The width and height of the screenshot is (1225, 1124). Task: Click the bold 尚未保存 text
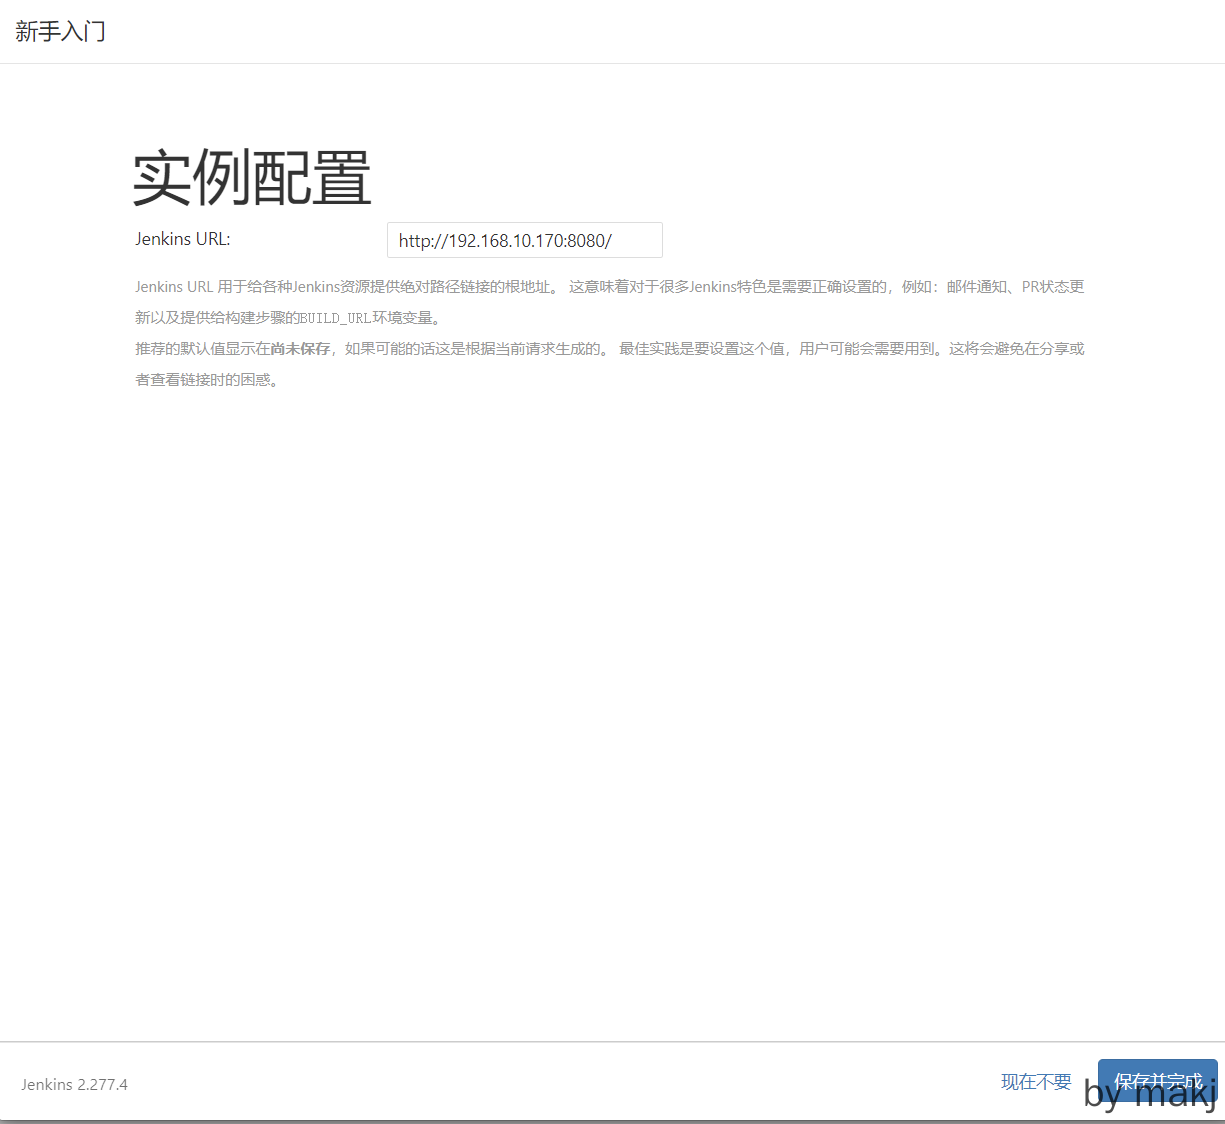pyautogui.click(x=300, y=349)
